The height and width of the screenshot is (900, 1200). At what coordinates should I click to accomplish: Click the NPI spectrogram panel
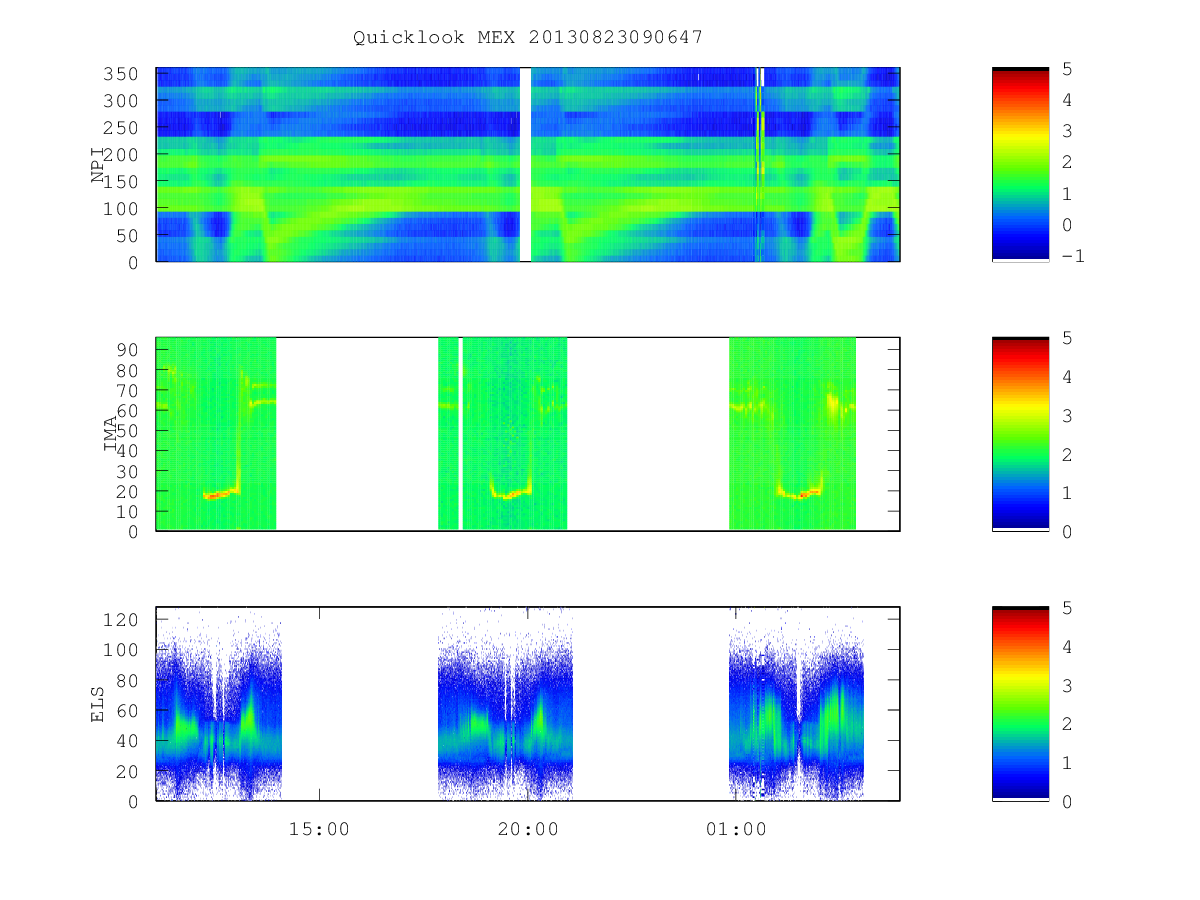(x=528, y=165)
